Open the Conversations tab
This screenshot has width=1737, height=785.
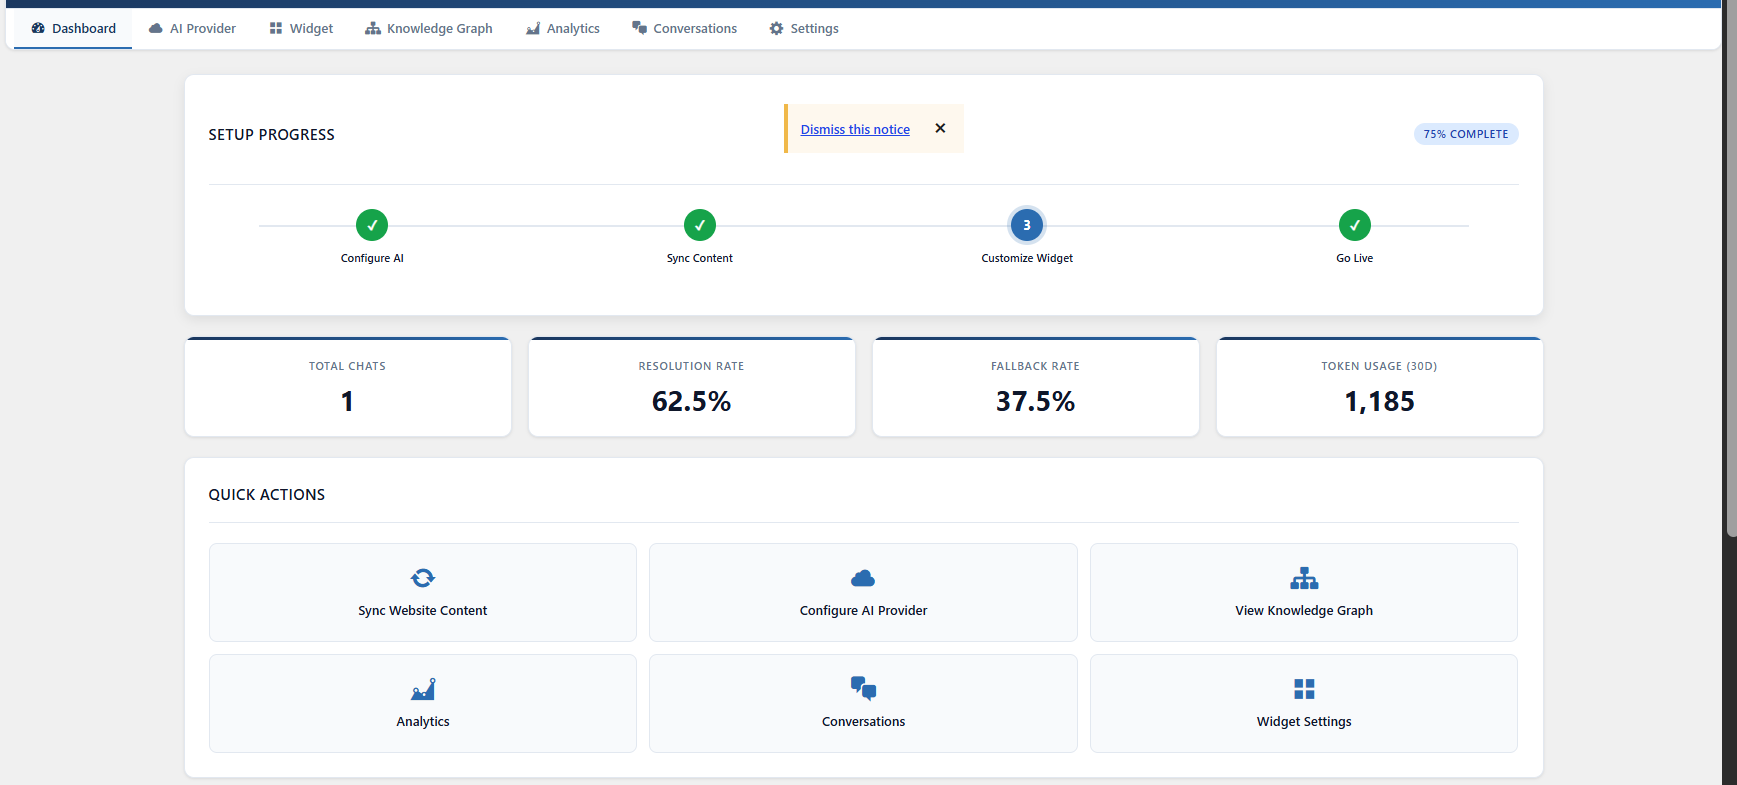click(x=684, y=28)
